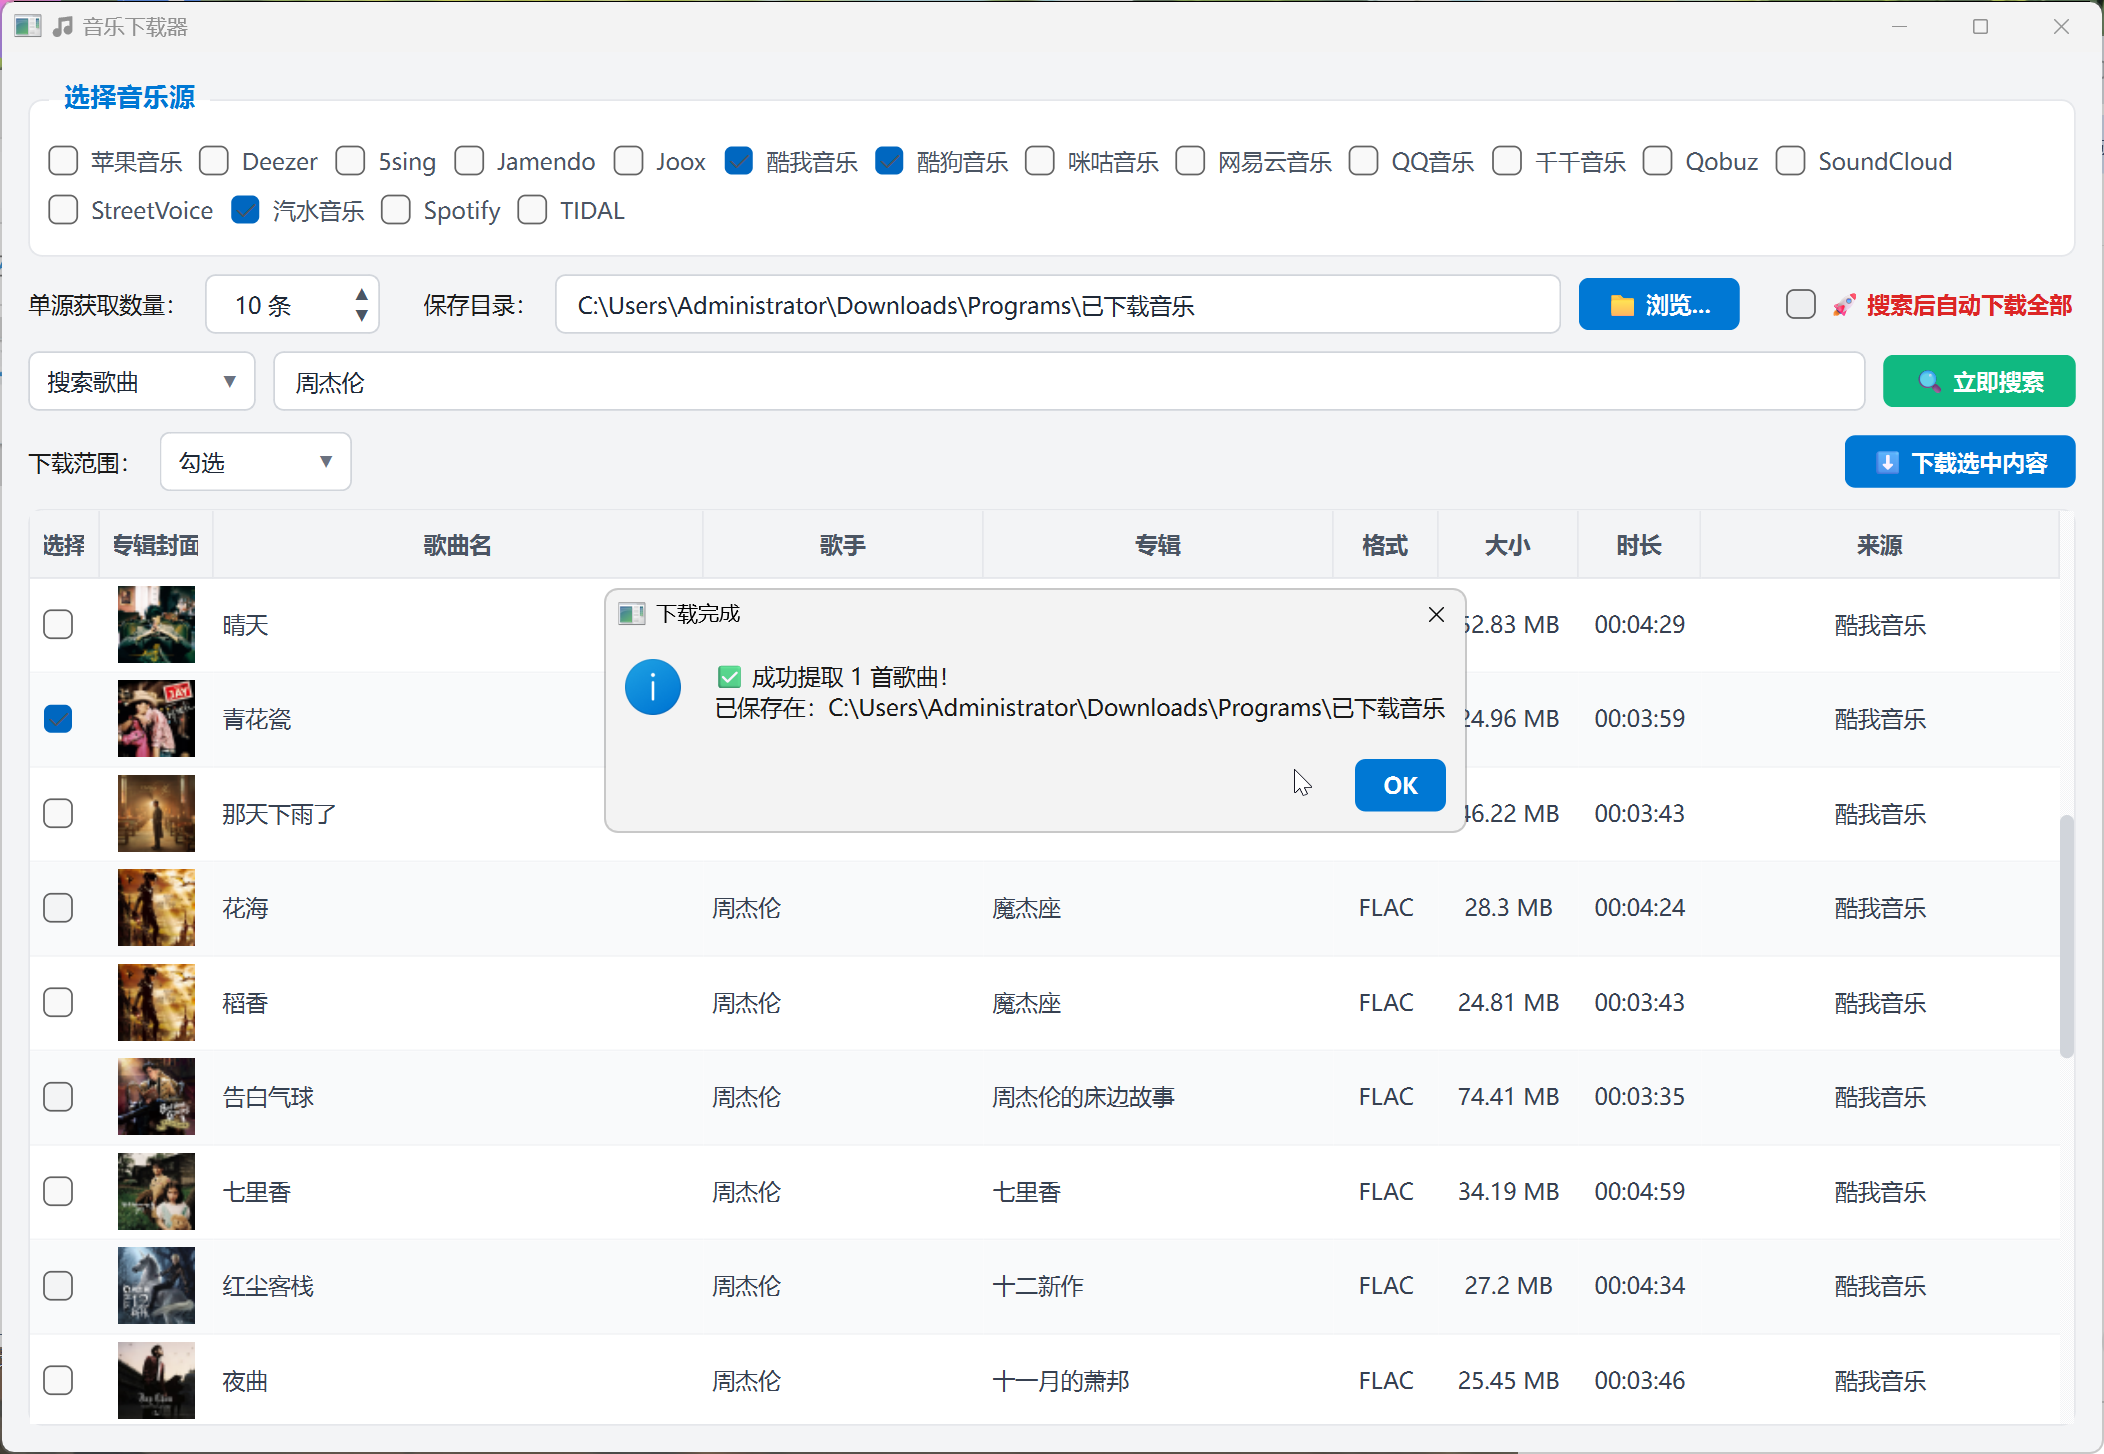Sort by the 歌曲名 column header
This screenshot has width=2104, height=1454.
coord(457,545)
